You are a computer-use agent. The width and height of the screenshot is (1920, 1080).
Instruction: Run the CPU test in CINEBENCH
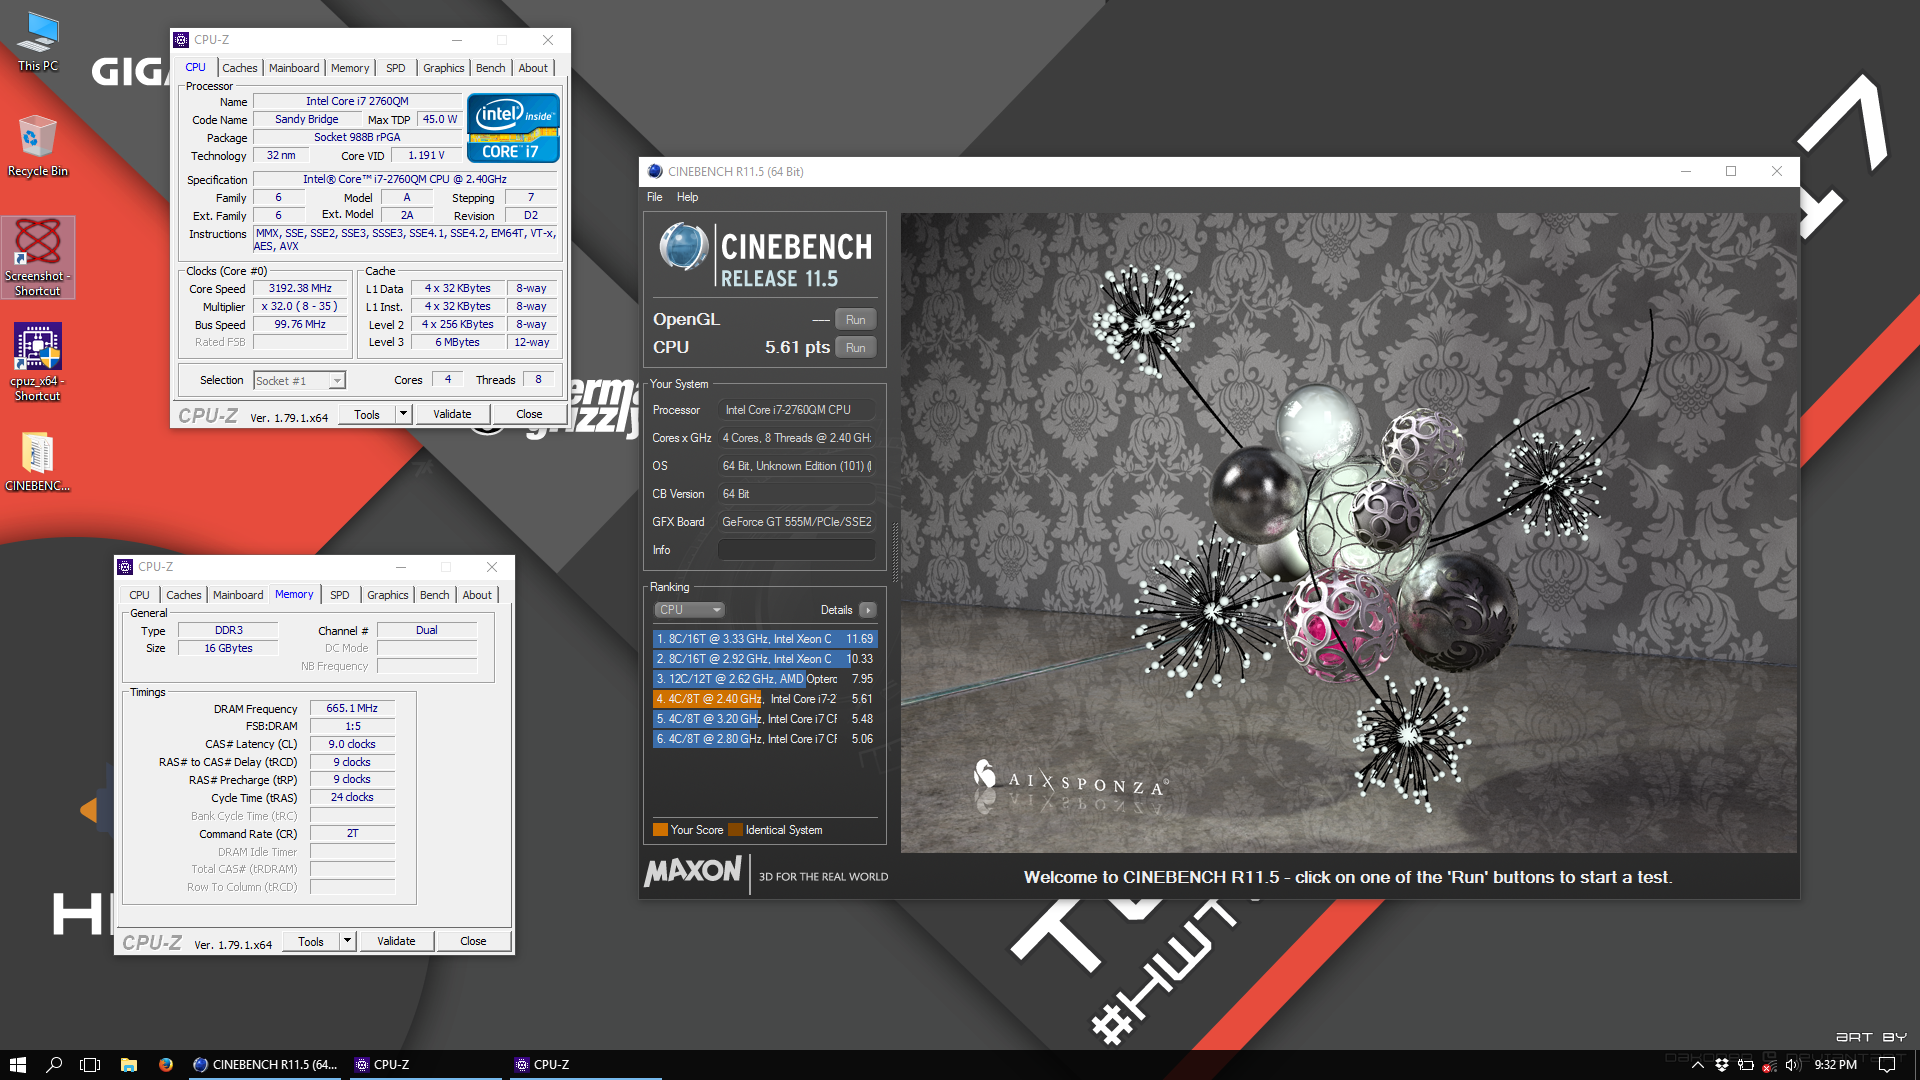coord(855,348)
